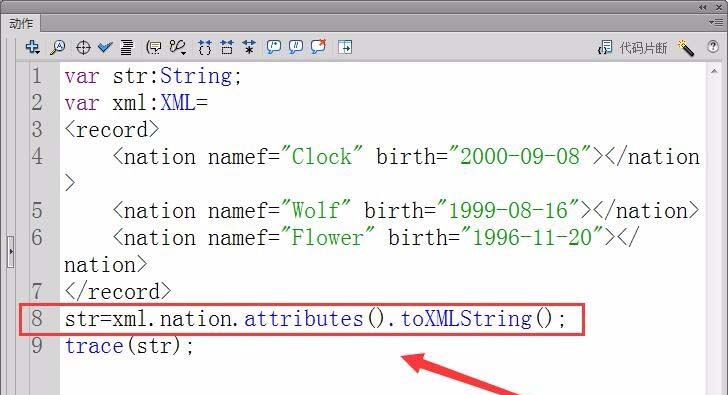Open the 代码片断 code snippets panel
The width and height of the screenshot is (728, 395).
pos(633,47)
